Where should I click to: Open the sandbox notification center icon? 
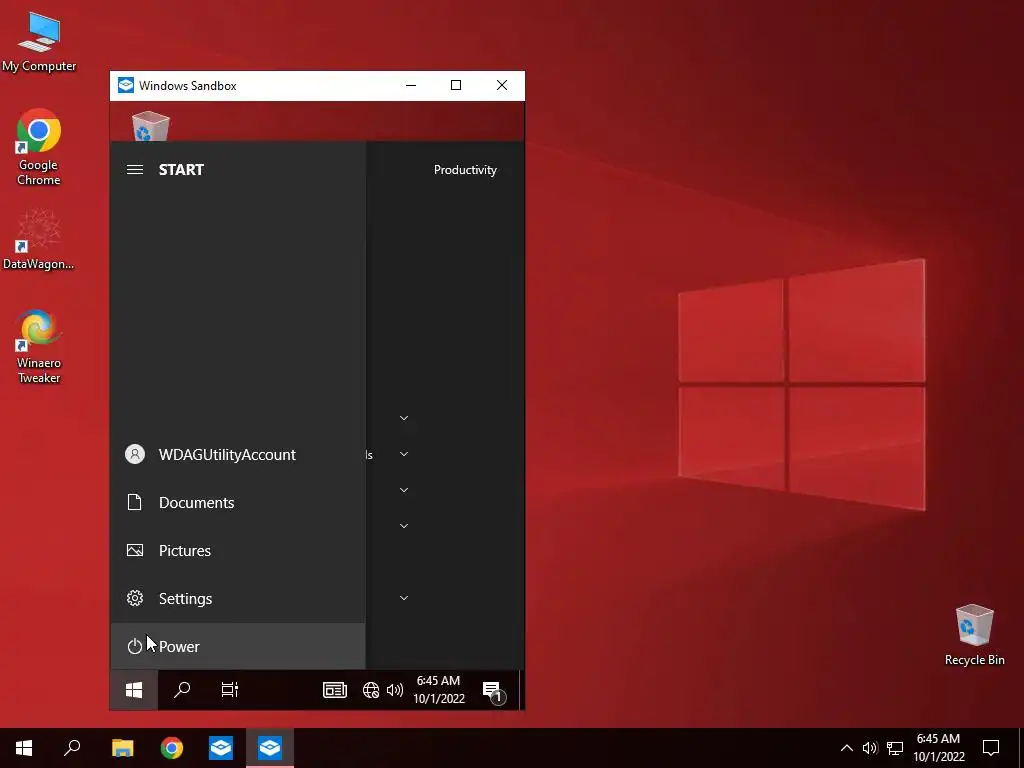493,690
